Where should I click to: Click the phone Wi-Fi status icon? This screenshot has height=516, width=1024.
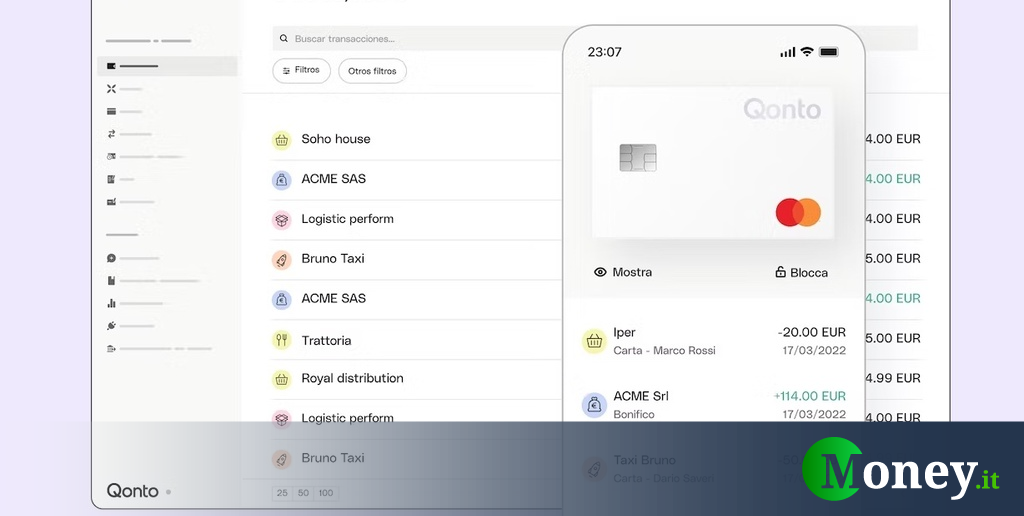click(x=807, y=52)
